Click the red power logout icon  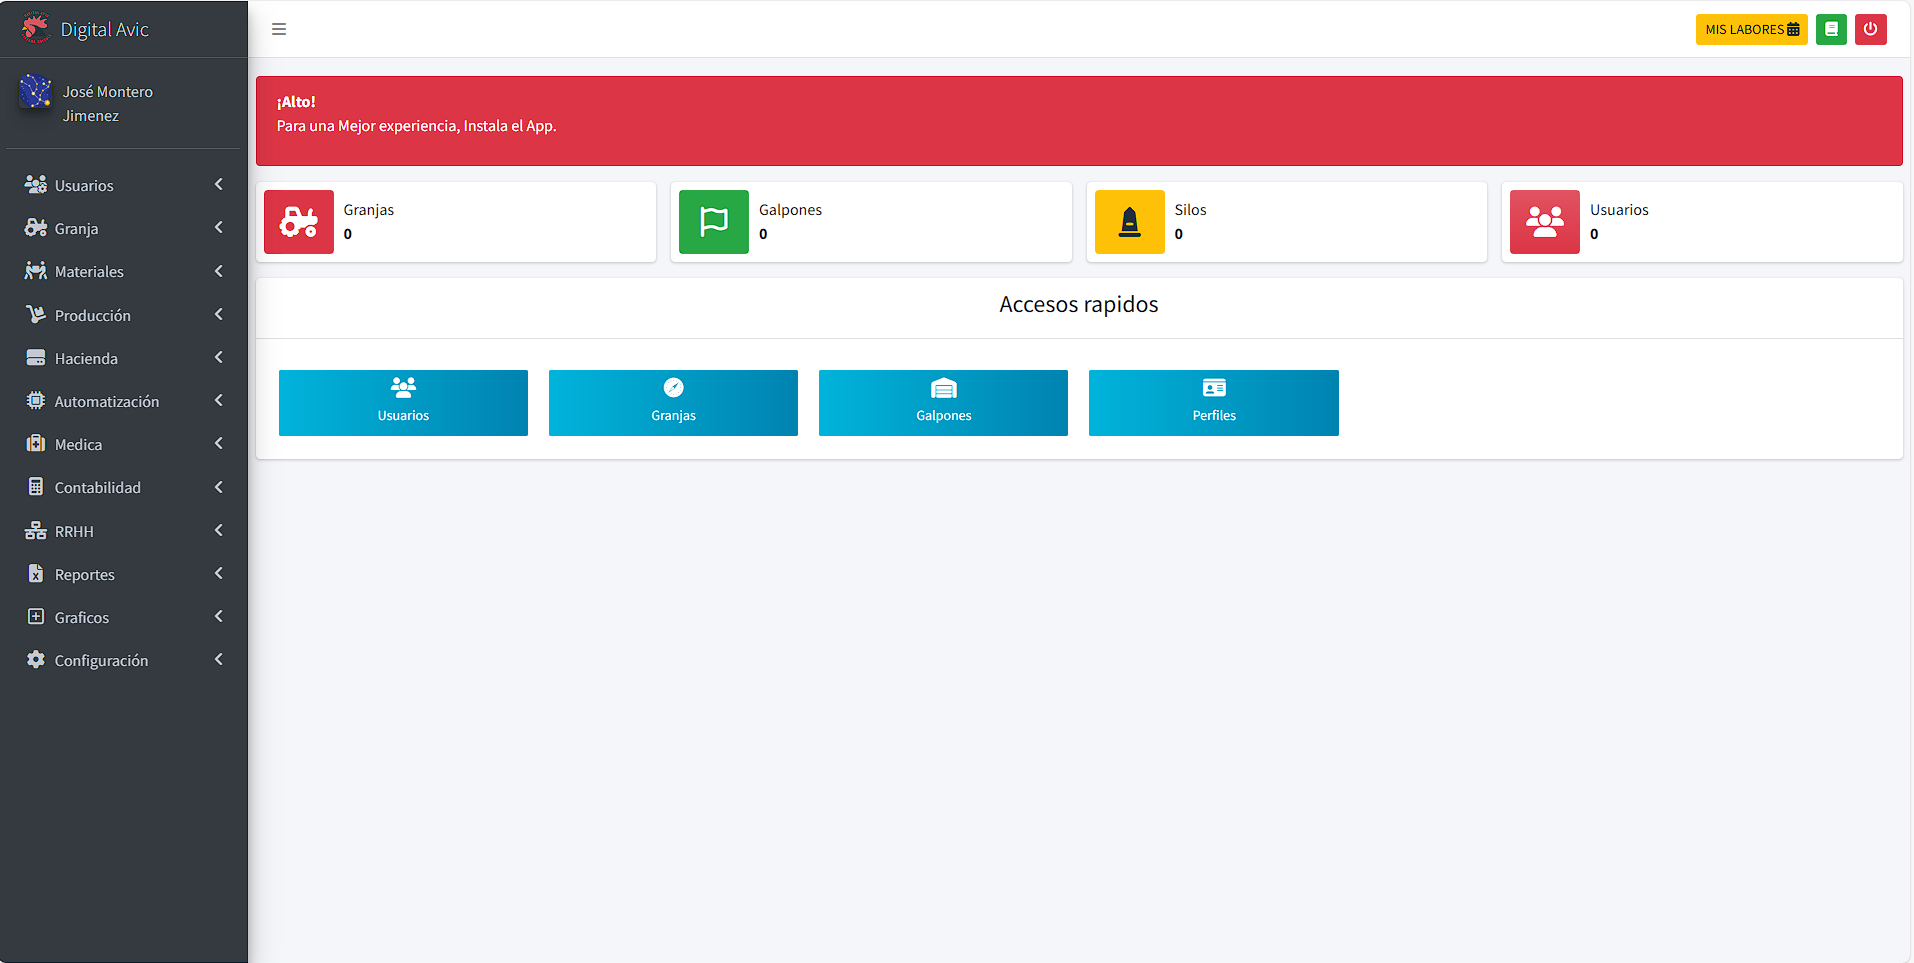(1870, 29)
